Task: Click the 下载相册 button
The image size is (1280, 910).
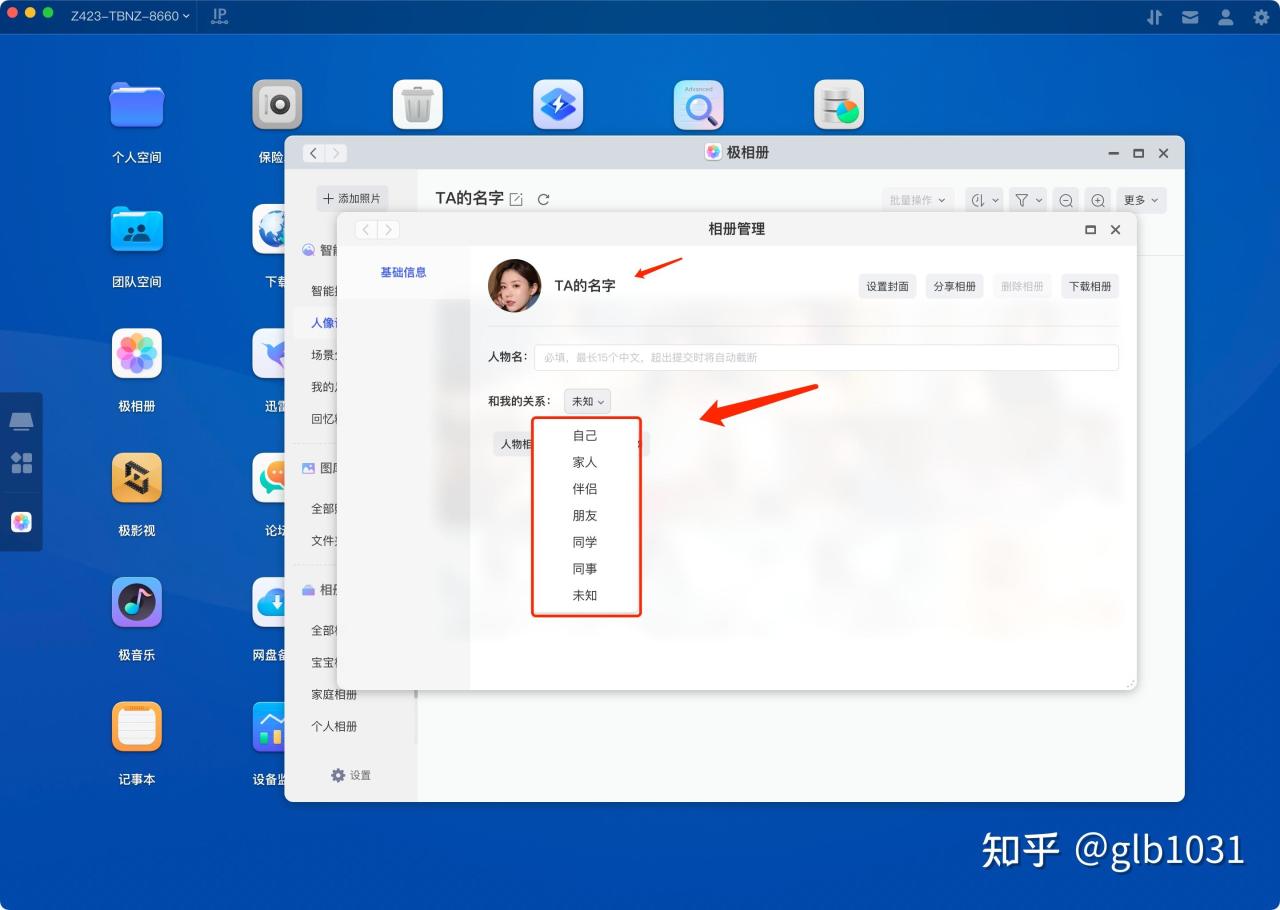Action: [1090, 286]
